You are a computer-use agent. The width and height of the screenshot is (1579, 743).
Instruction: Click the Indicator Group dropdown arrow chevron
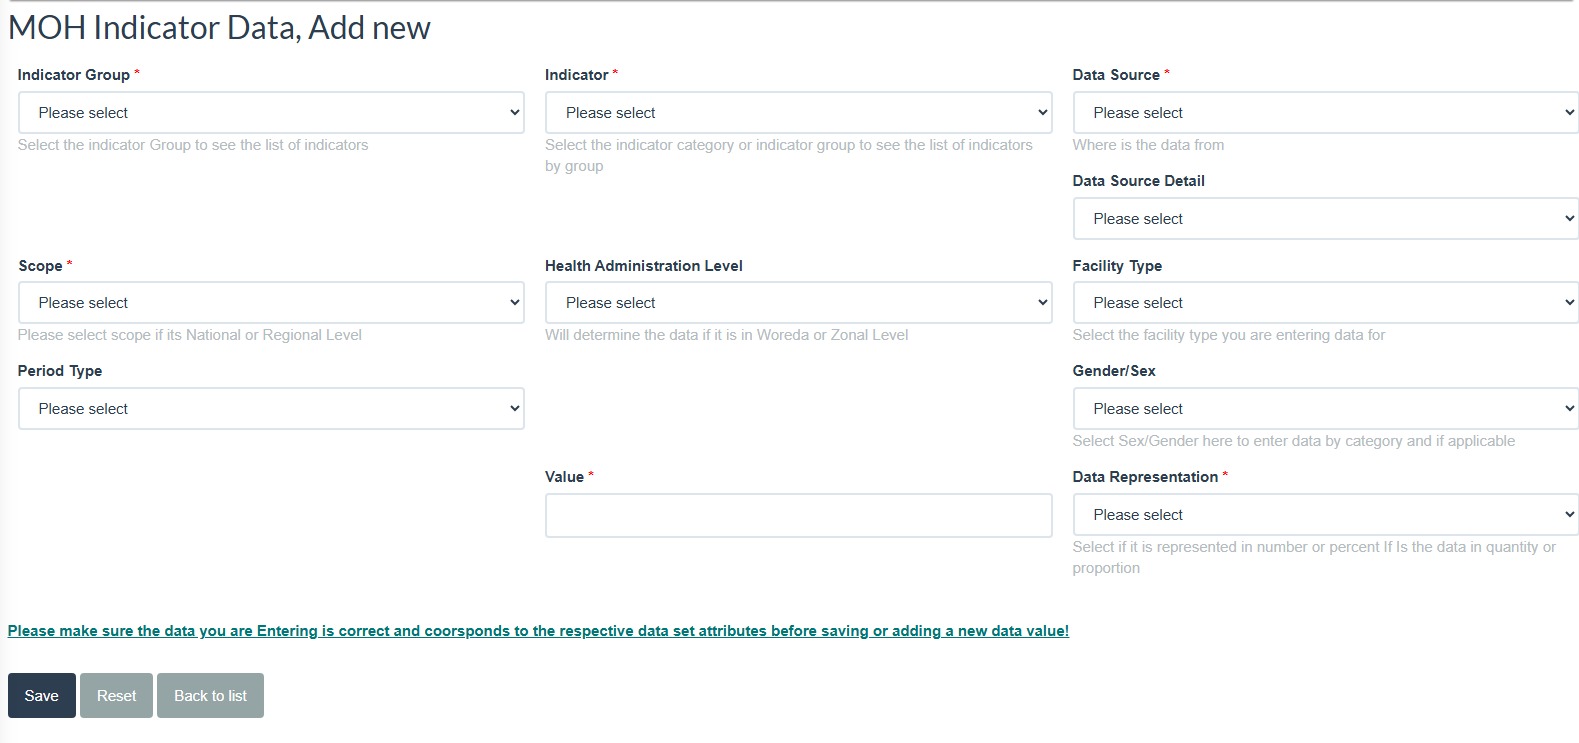click(x=515, y=113)
